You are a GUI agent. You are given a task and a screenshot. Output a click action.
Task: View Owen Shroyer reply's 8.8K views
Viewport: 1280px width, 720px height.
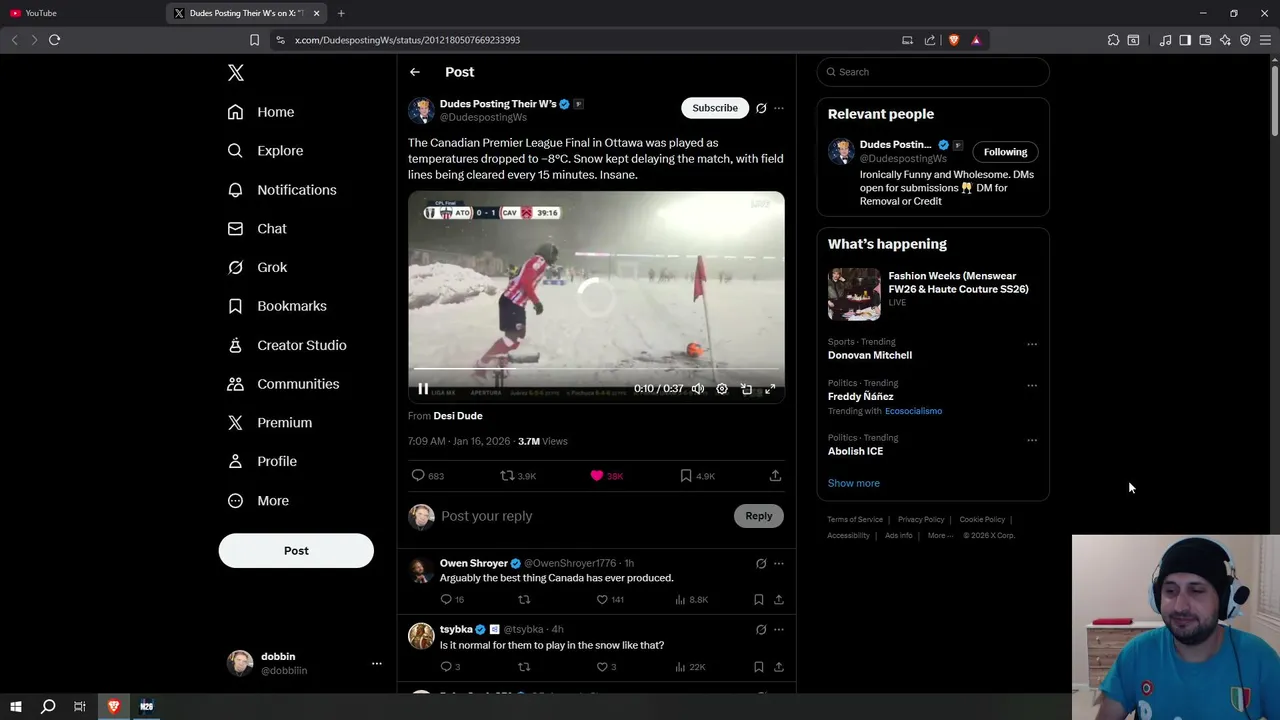691,600
